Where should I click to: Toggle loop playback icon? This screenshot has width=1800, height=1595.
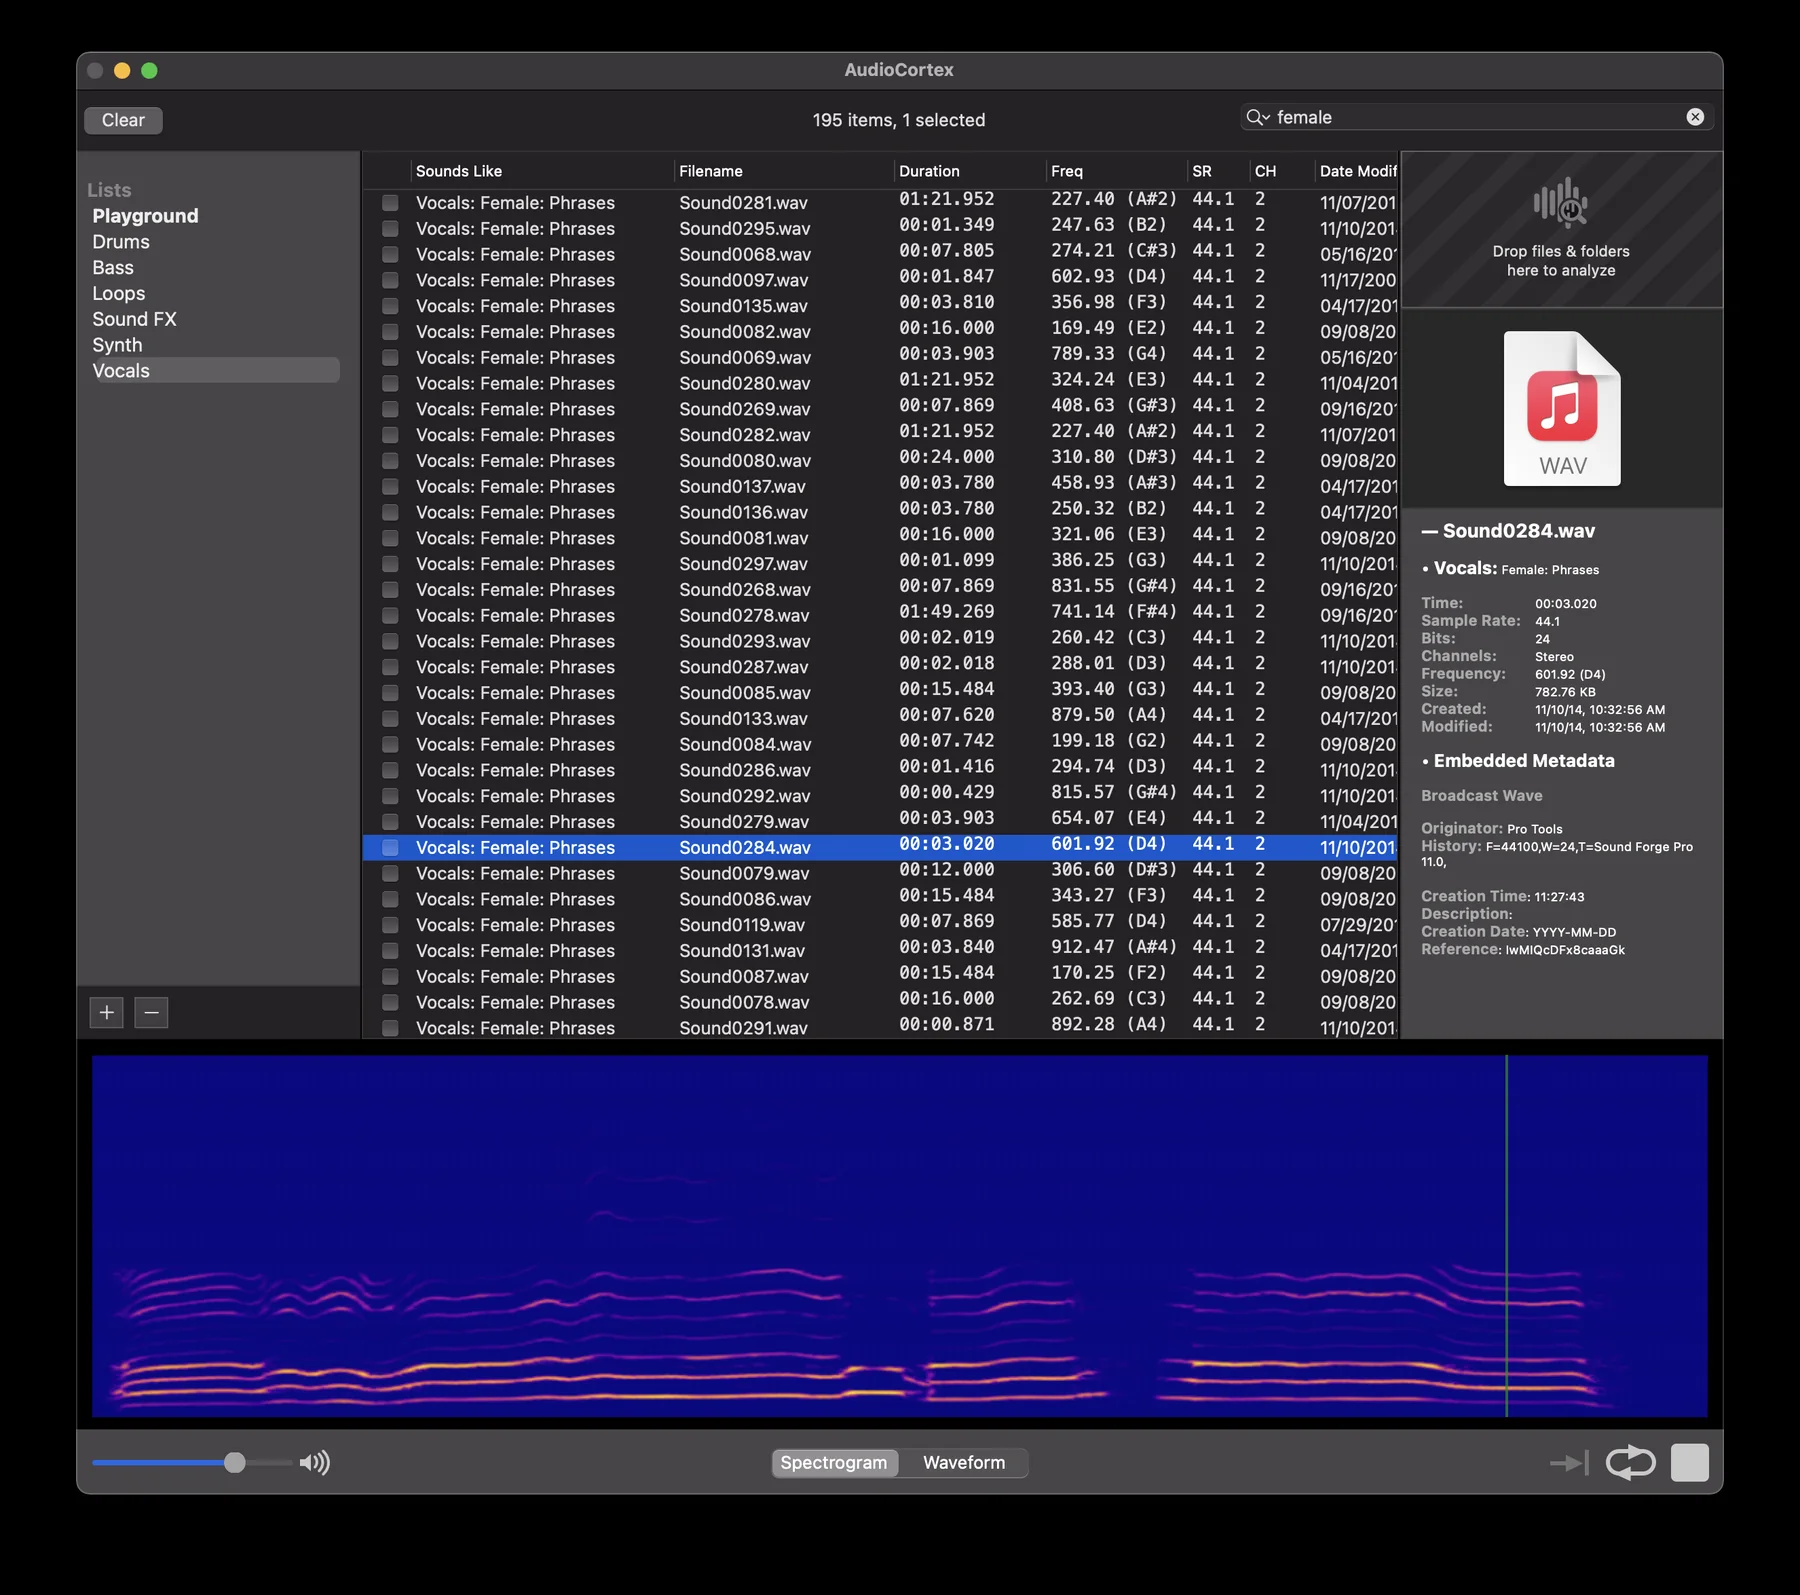[1631, 1462]
